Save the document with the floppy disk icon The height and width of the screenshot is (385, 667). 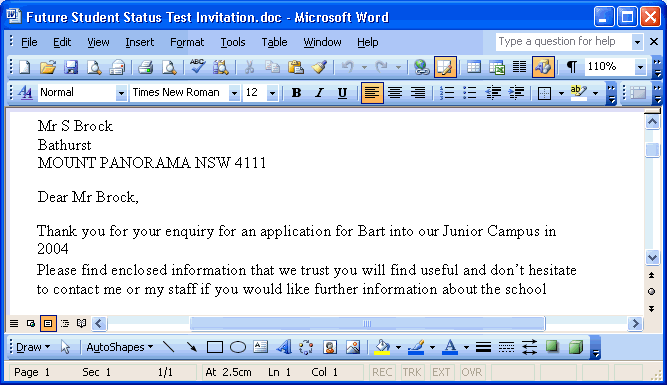coord(71,67)
